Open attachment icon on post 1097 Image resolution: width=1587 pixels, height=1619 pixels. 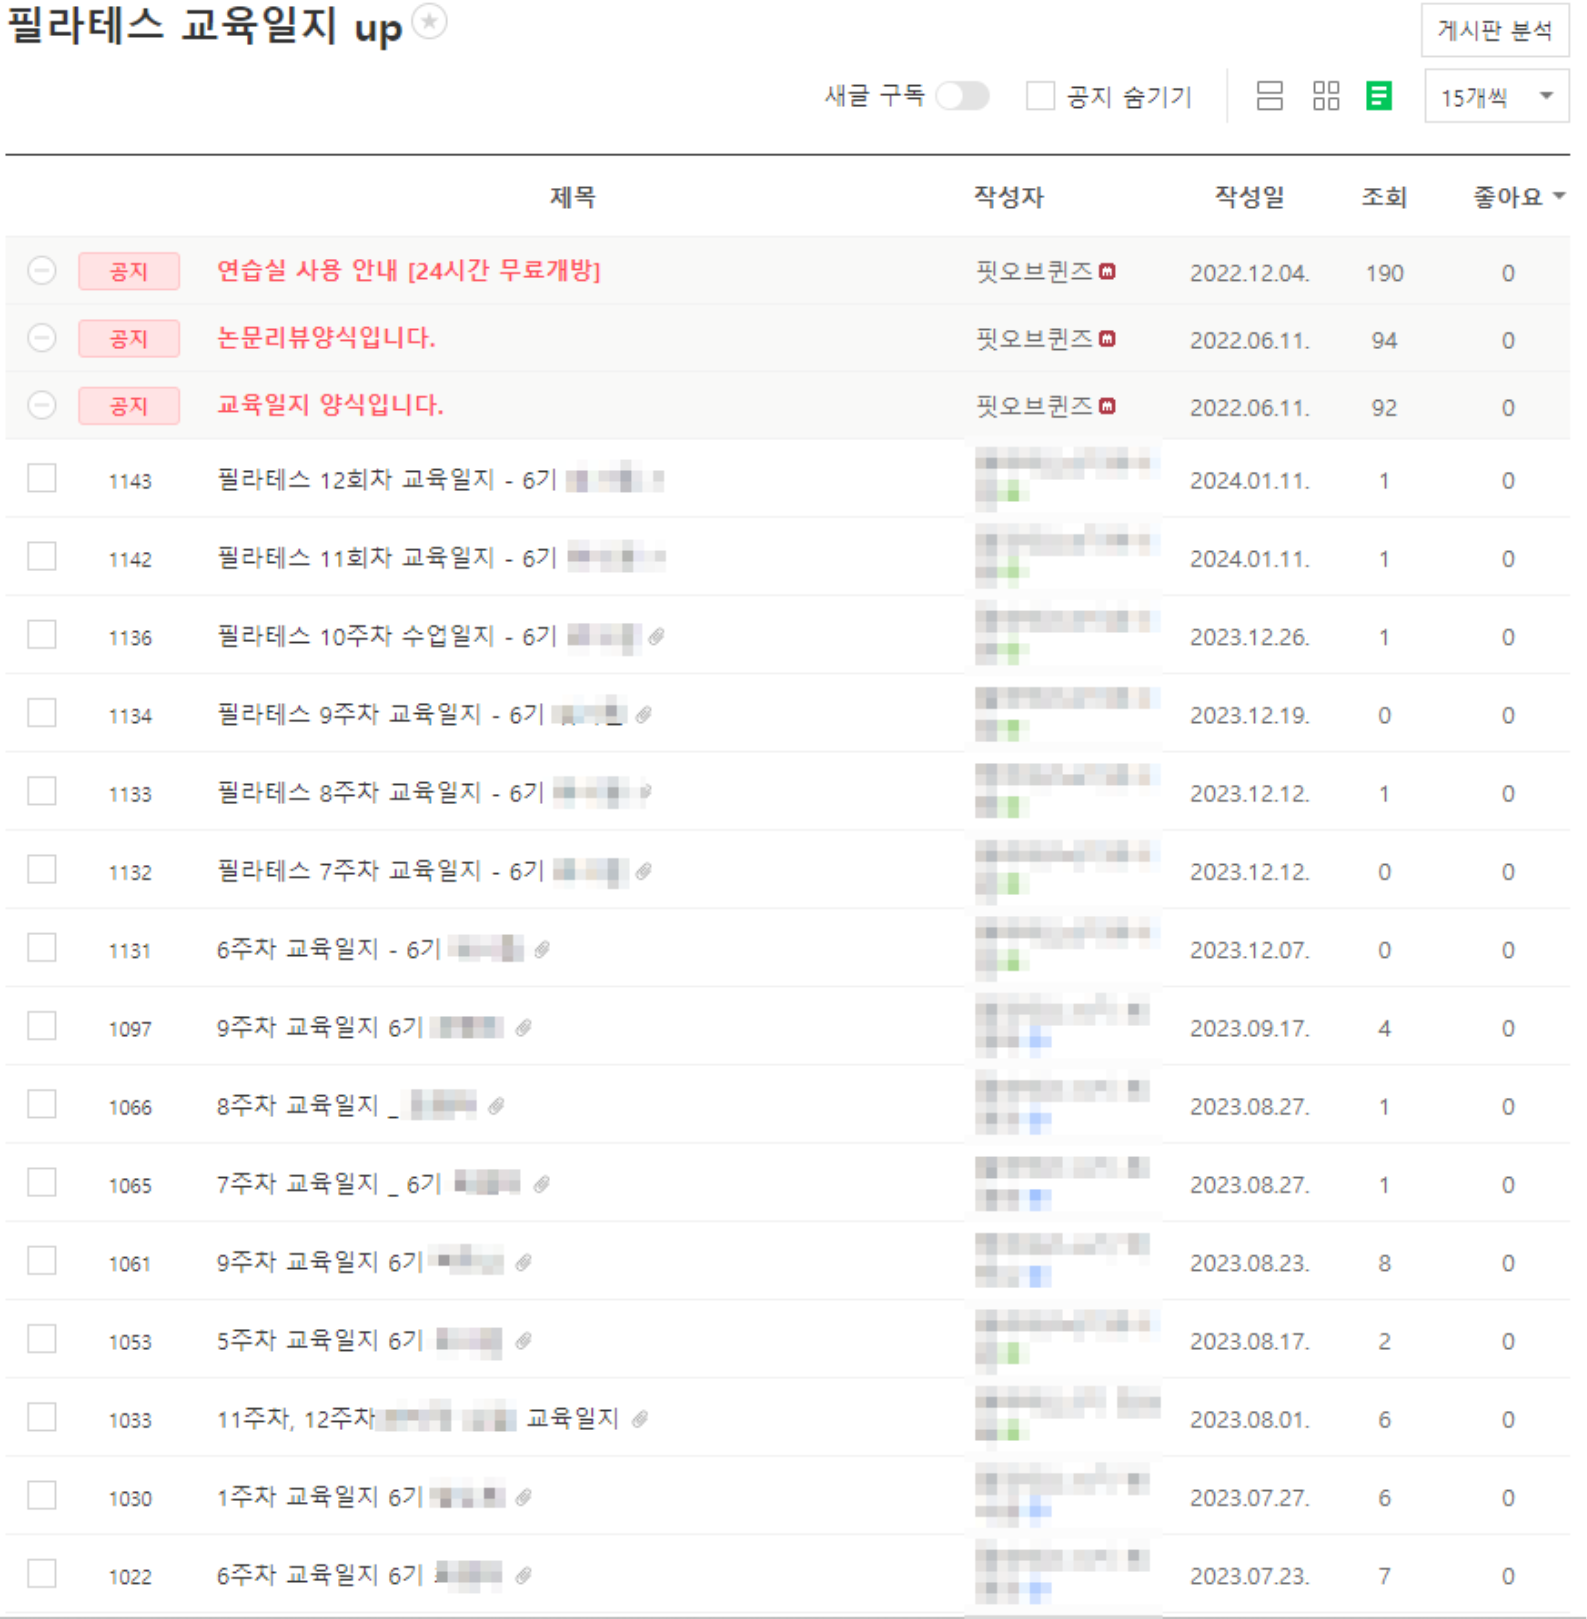[523, 1027]
